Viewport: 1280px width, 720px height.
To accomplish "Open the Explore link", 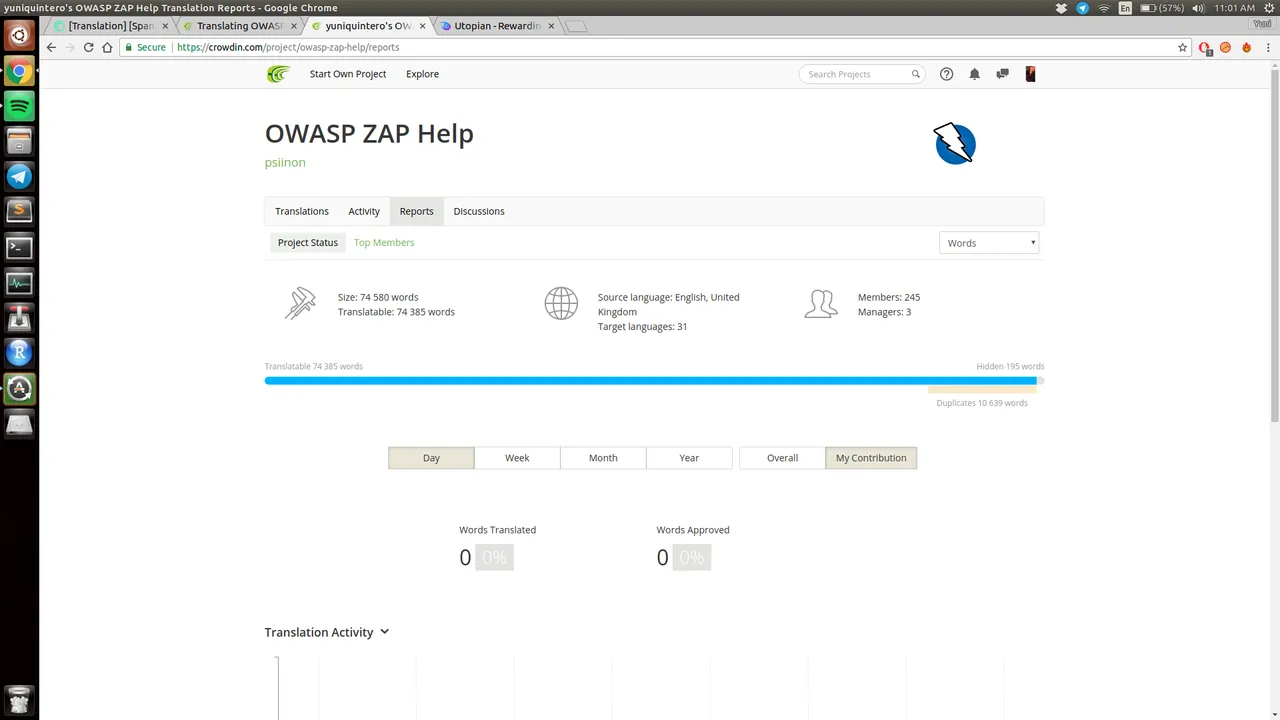I will 422,74.
